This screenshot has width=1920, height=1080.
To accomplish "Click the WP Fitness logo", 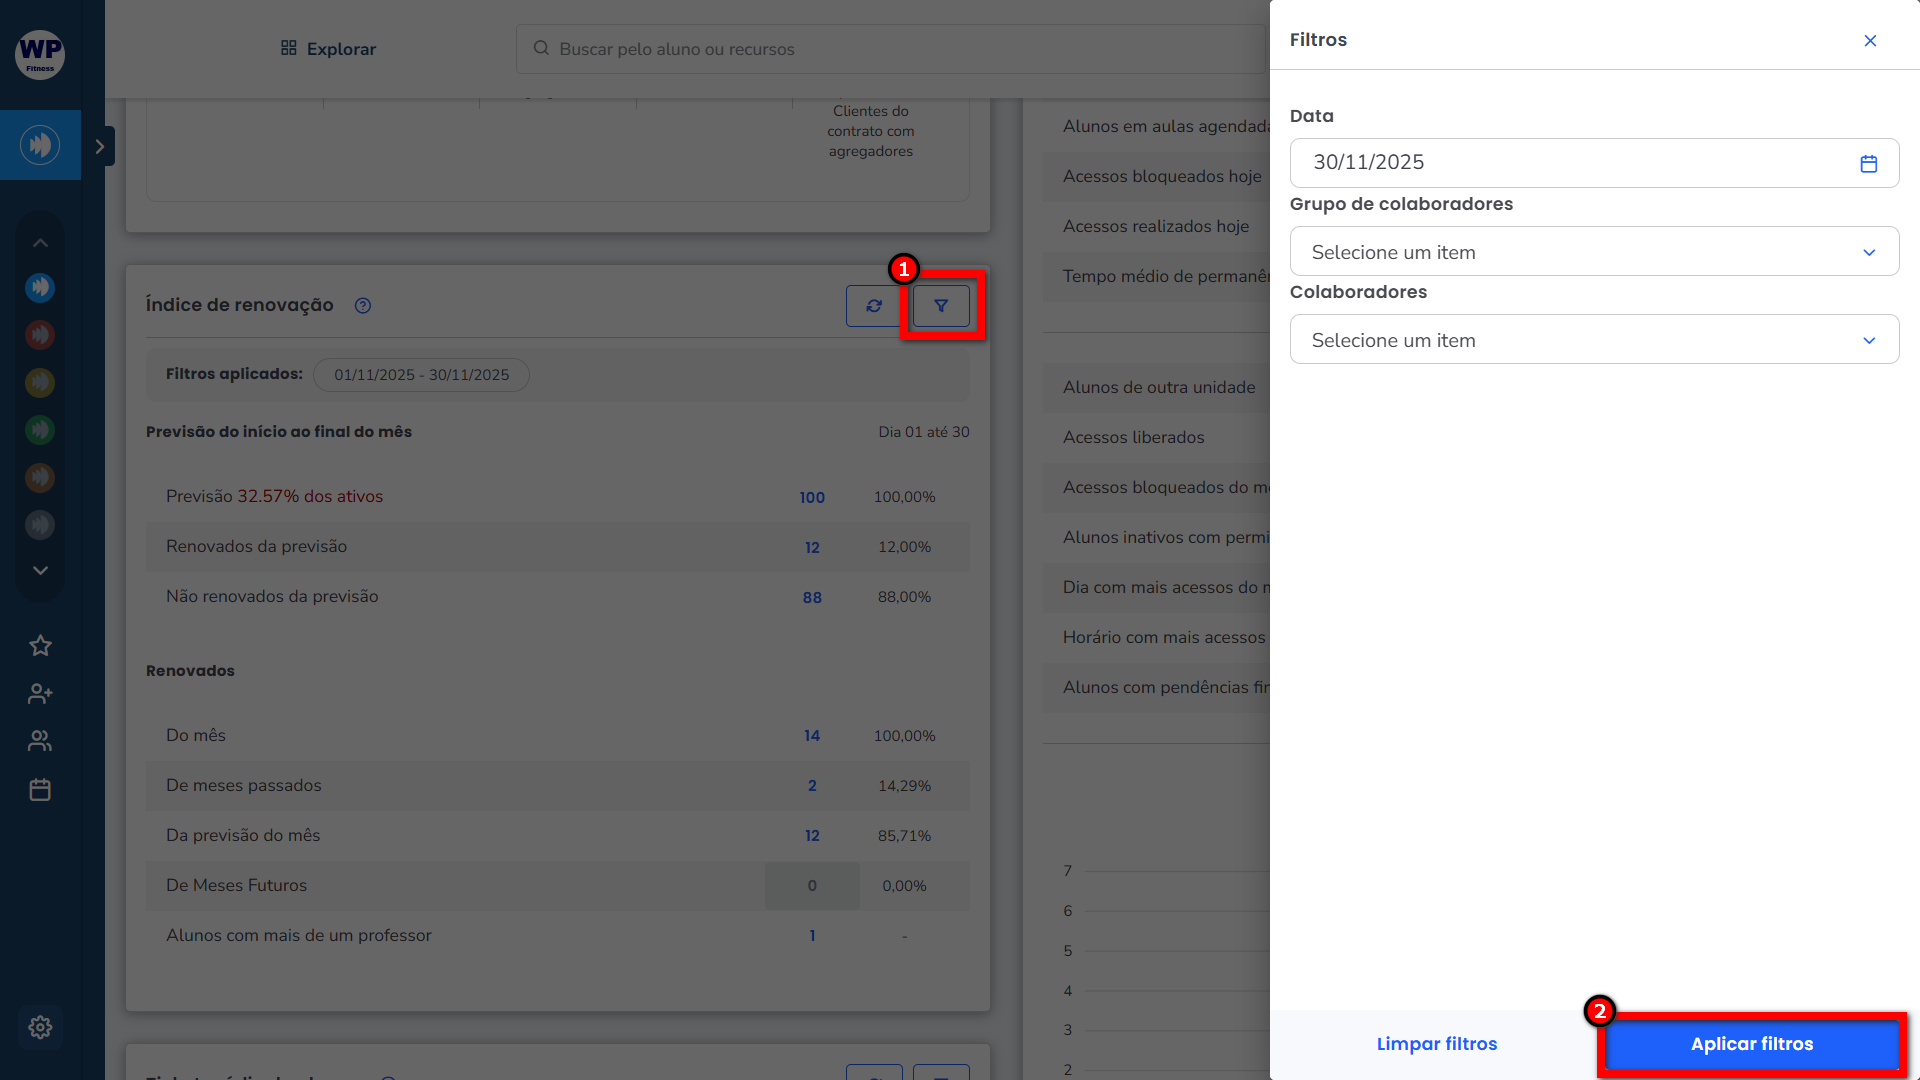I will pyautogui.click(x=40, y=53).
